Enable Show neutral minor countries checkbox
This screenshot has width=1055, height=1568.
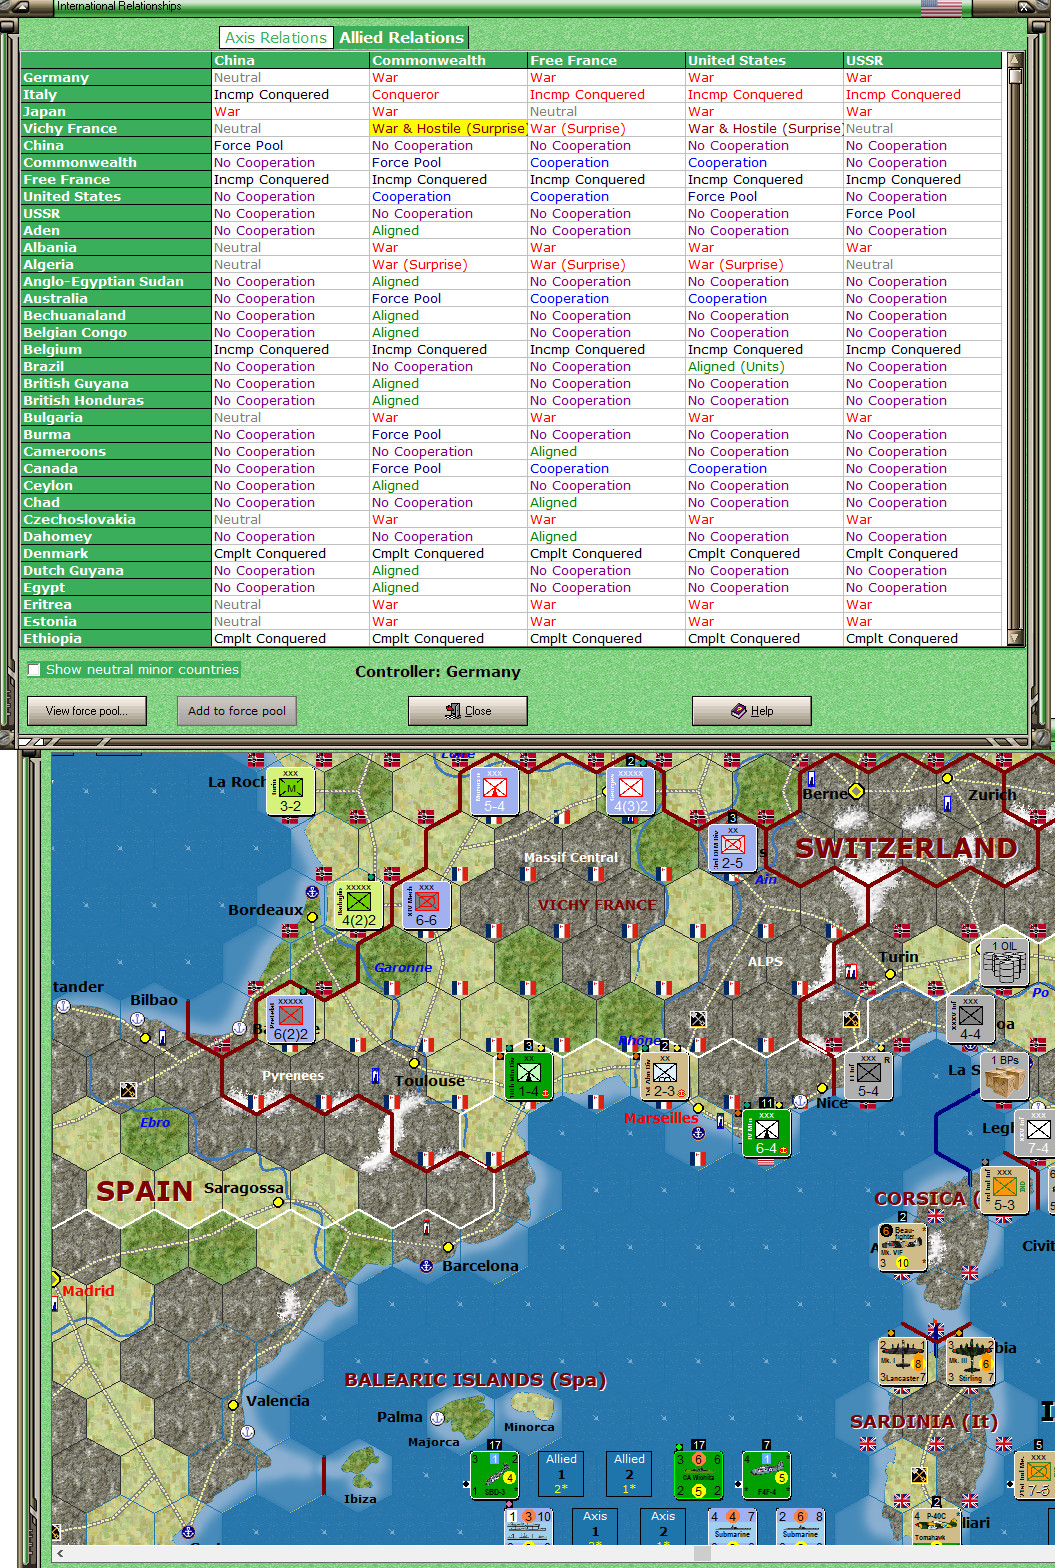pos(34,670)
